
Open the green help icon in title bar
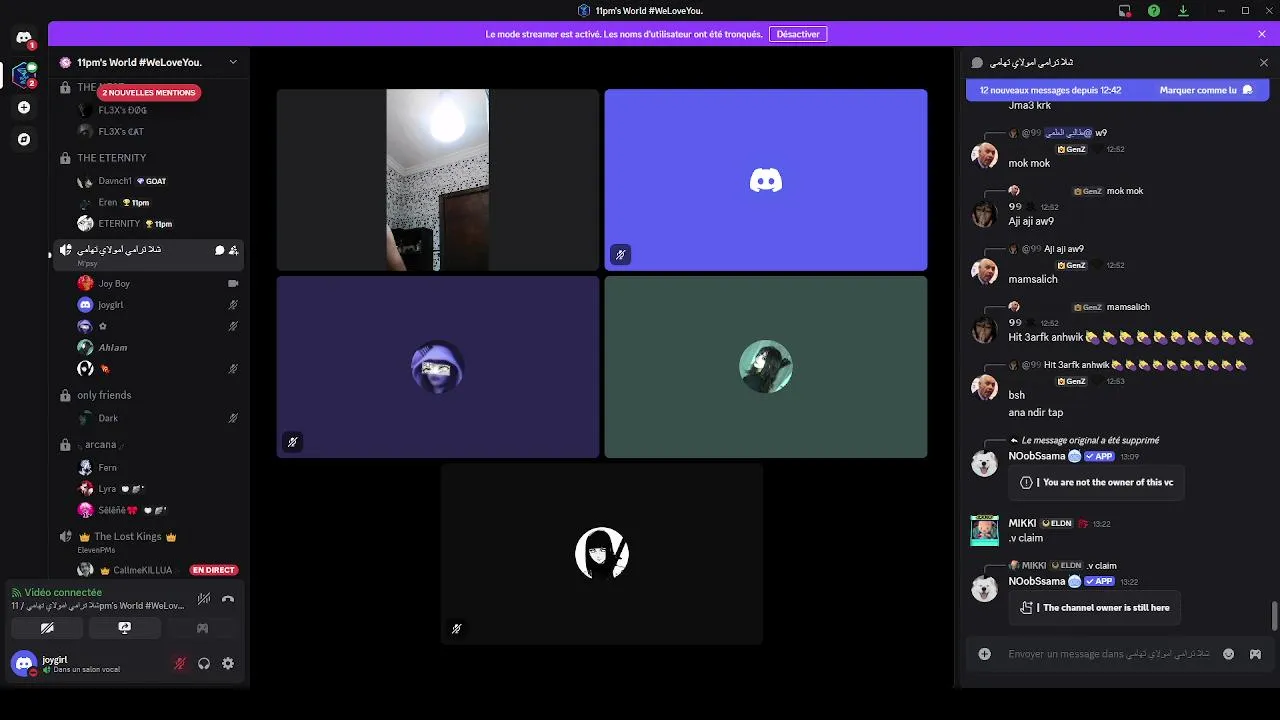coord(1154,11)
